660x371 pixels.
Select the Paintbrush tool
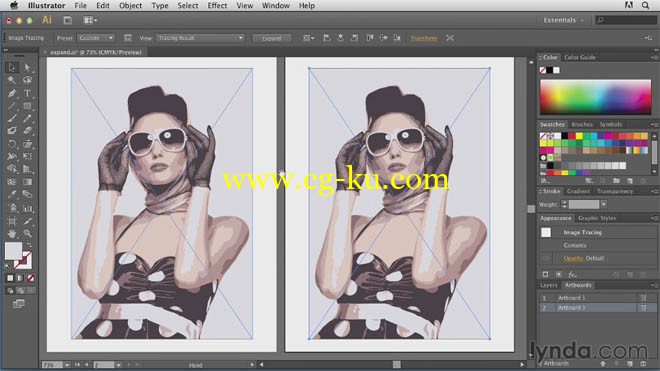[x=12, y=118]
